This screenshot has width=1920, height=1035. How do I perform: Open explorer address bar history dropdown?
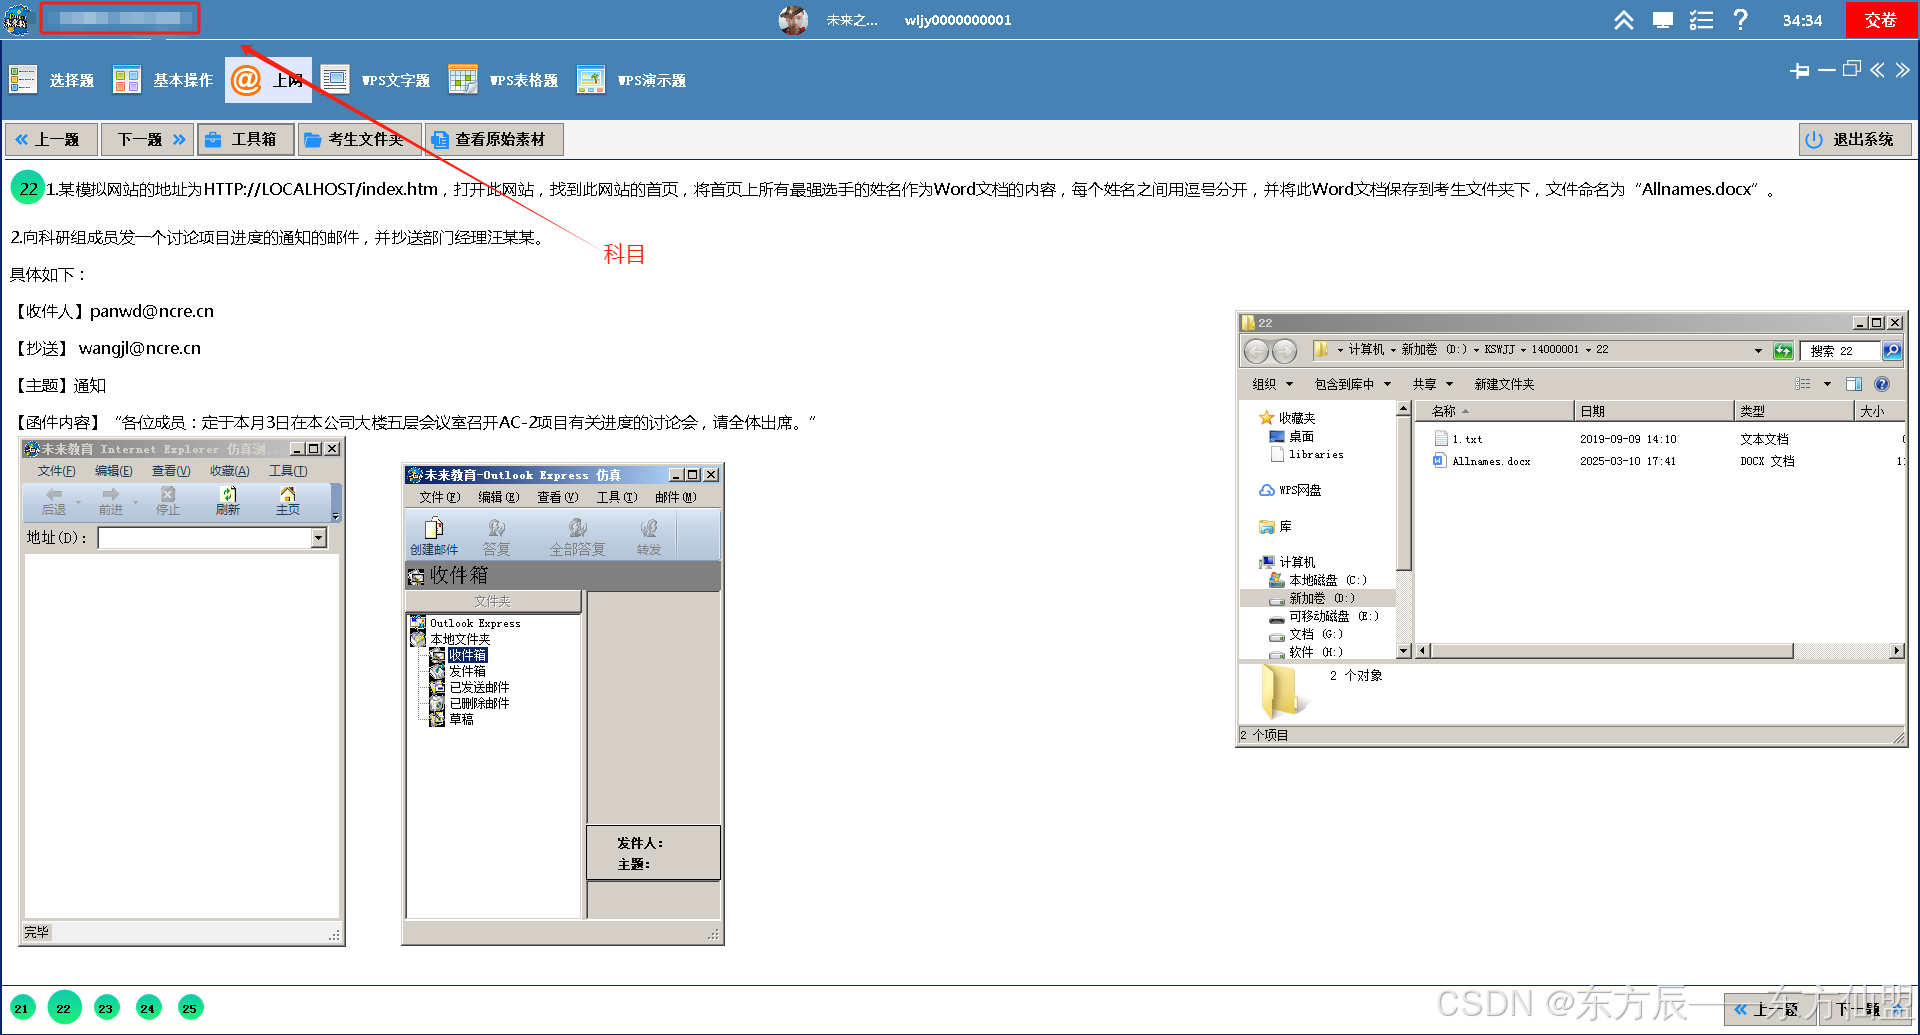click(1758, 351)
